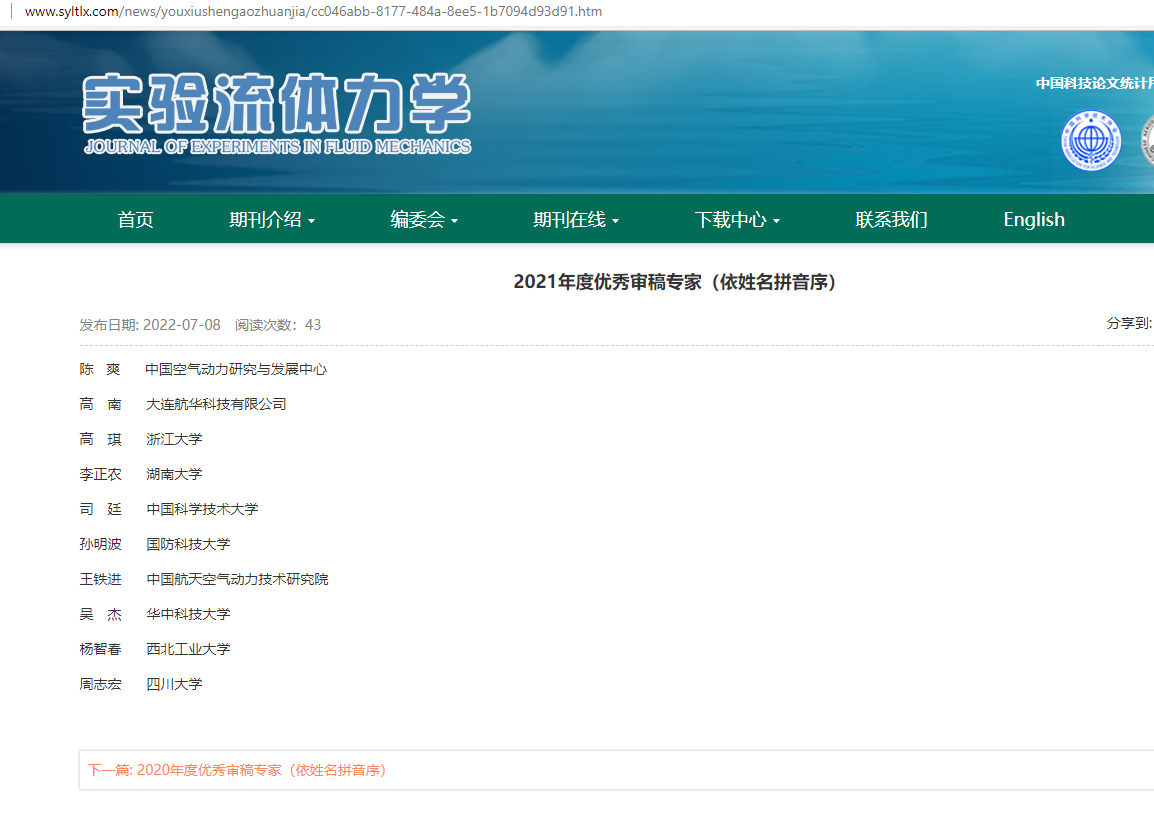Open the 下载中心 menu
Screen dimensions: 1154x817
tap(730, 219)
